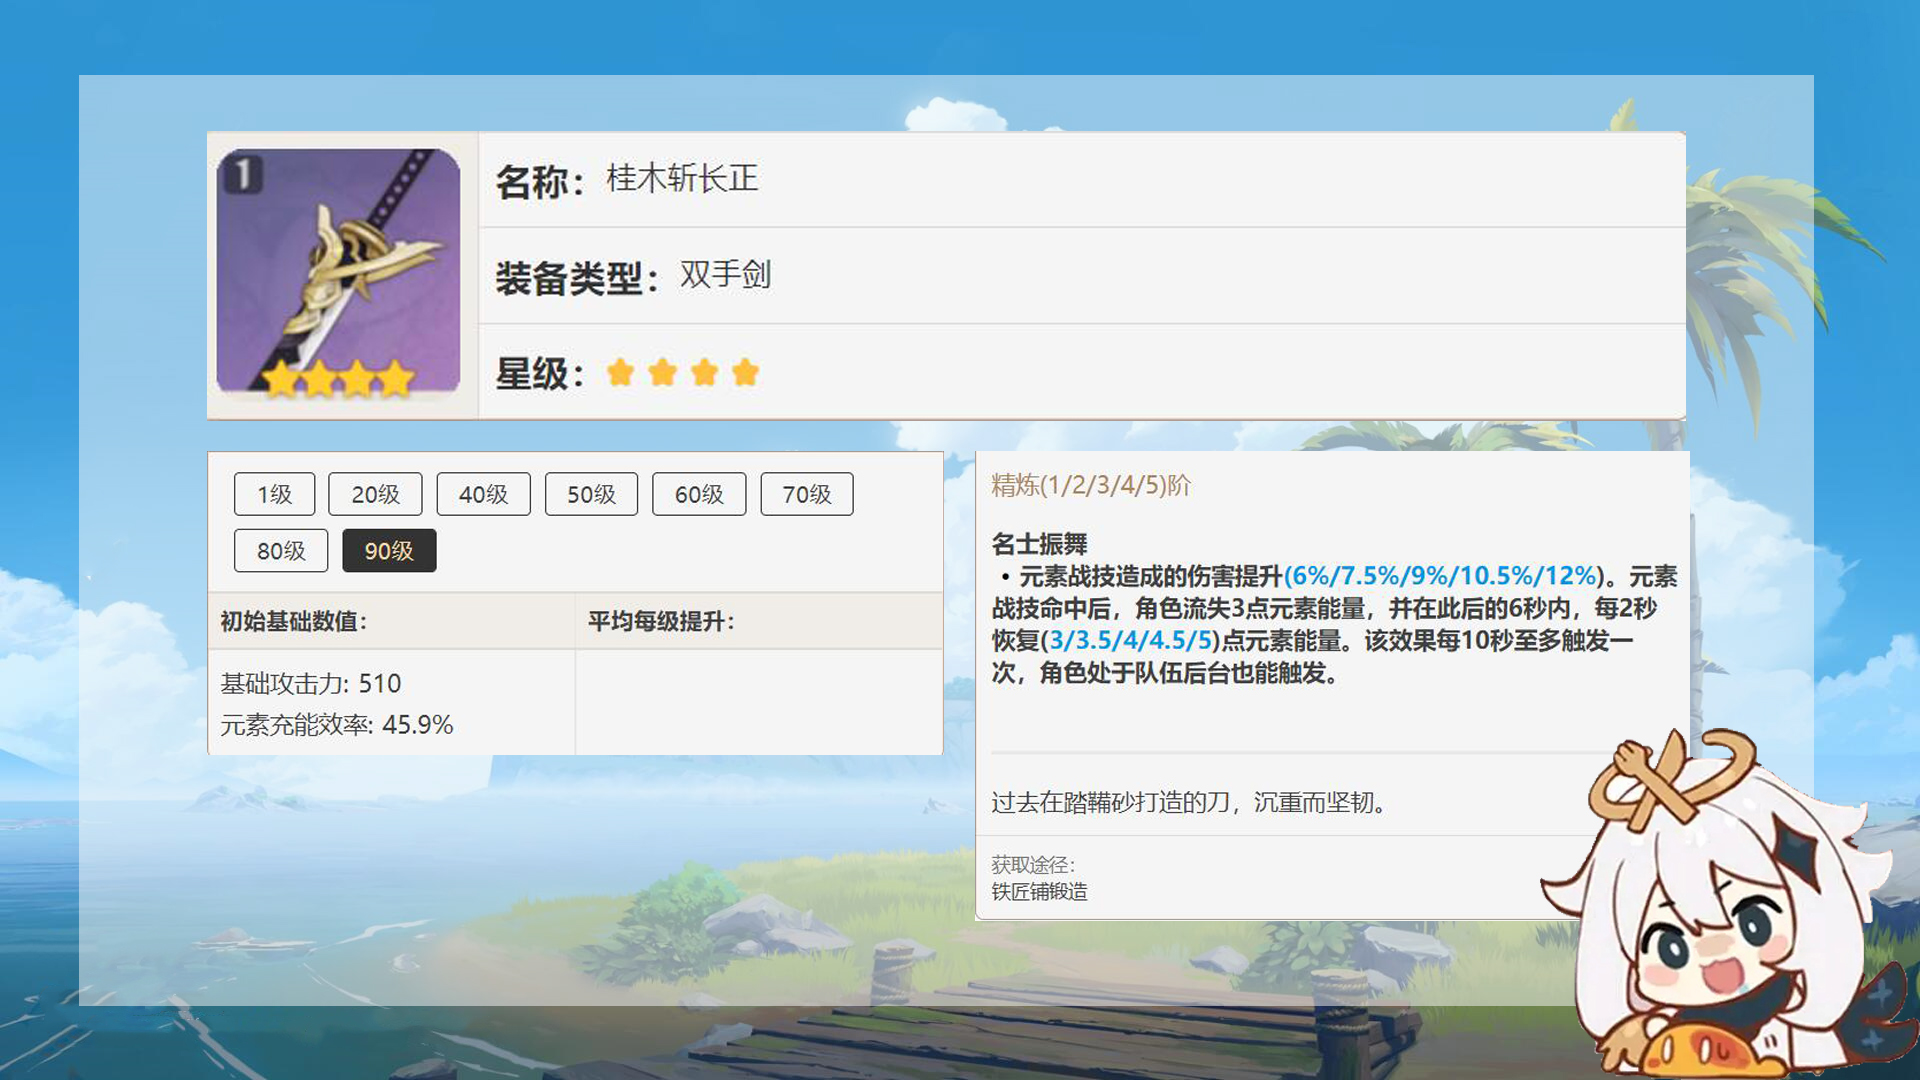
Task: Click the 名士振舞 passive skill title
Action: click(x=1039, y=544)
